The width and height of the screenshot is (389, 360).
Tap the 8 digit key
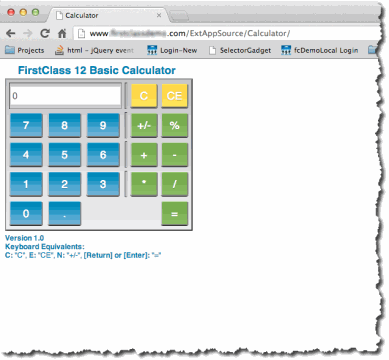tap(65, 125)
